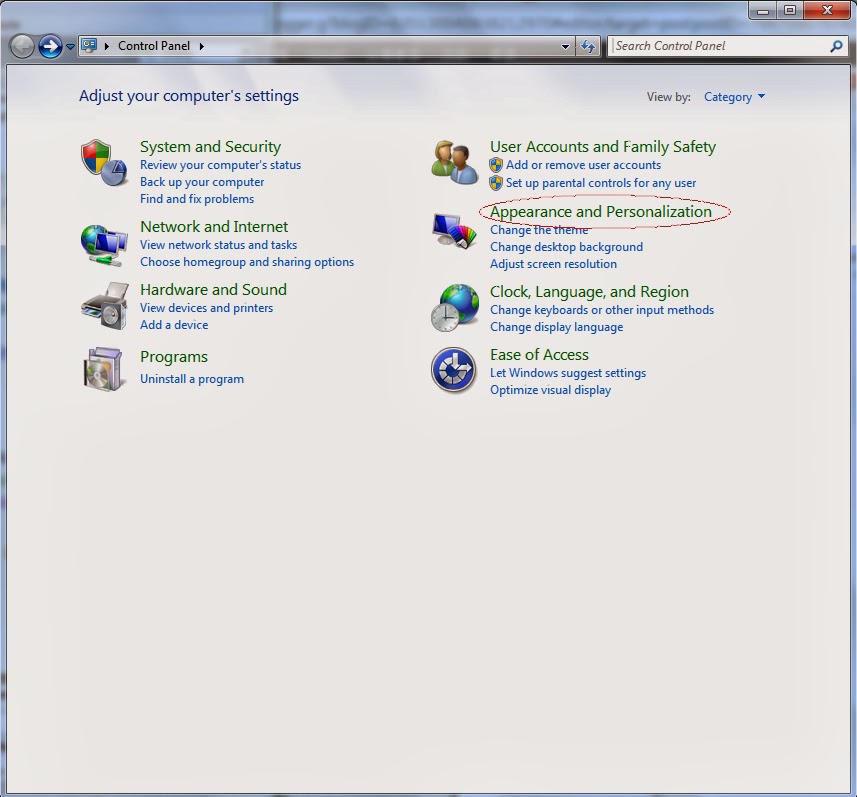Select Add a device link
Viewport: 857px width, 797px height.
point(174,325)
